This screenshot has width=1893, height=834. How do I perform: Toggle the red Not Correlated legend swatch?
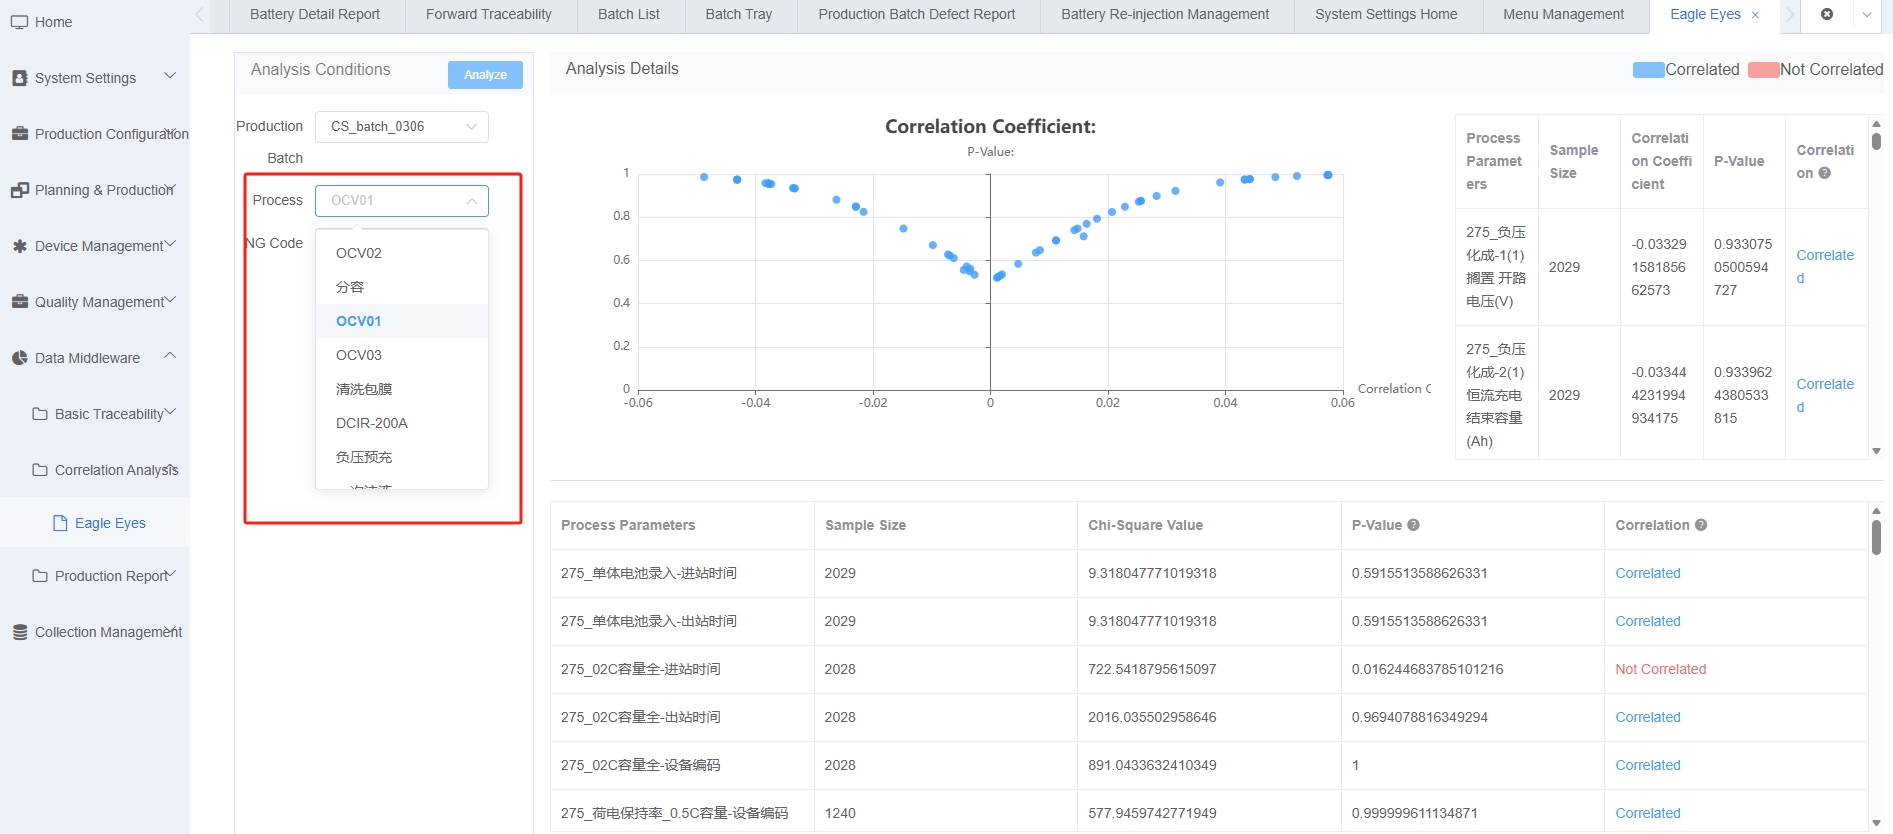[1764, 70]
